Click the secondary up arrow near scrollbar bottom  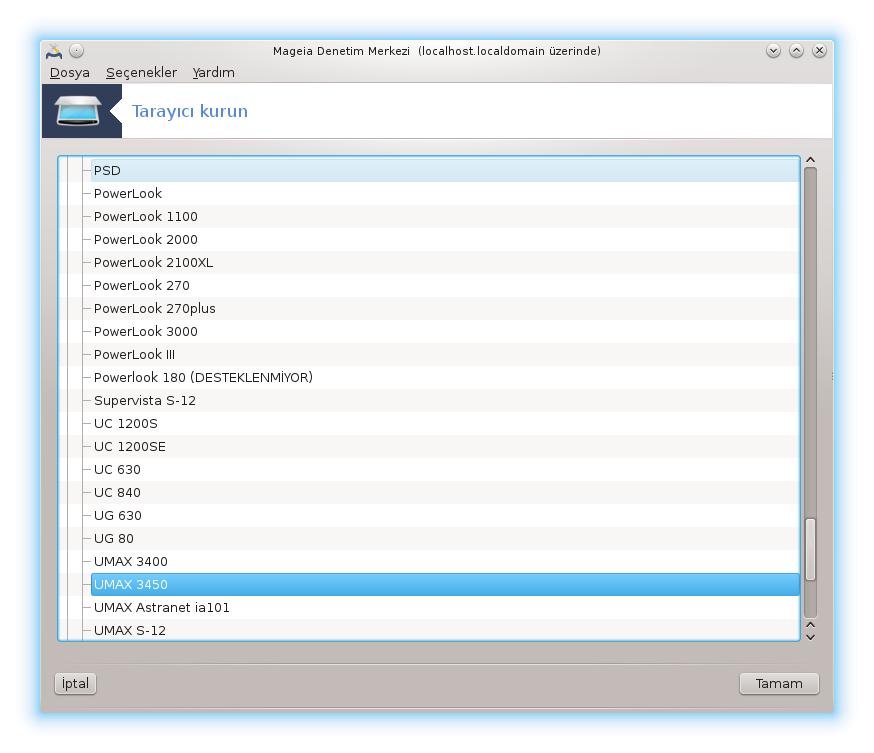(x=810, y=625)
